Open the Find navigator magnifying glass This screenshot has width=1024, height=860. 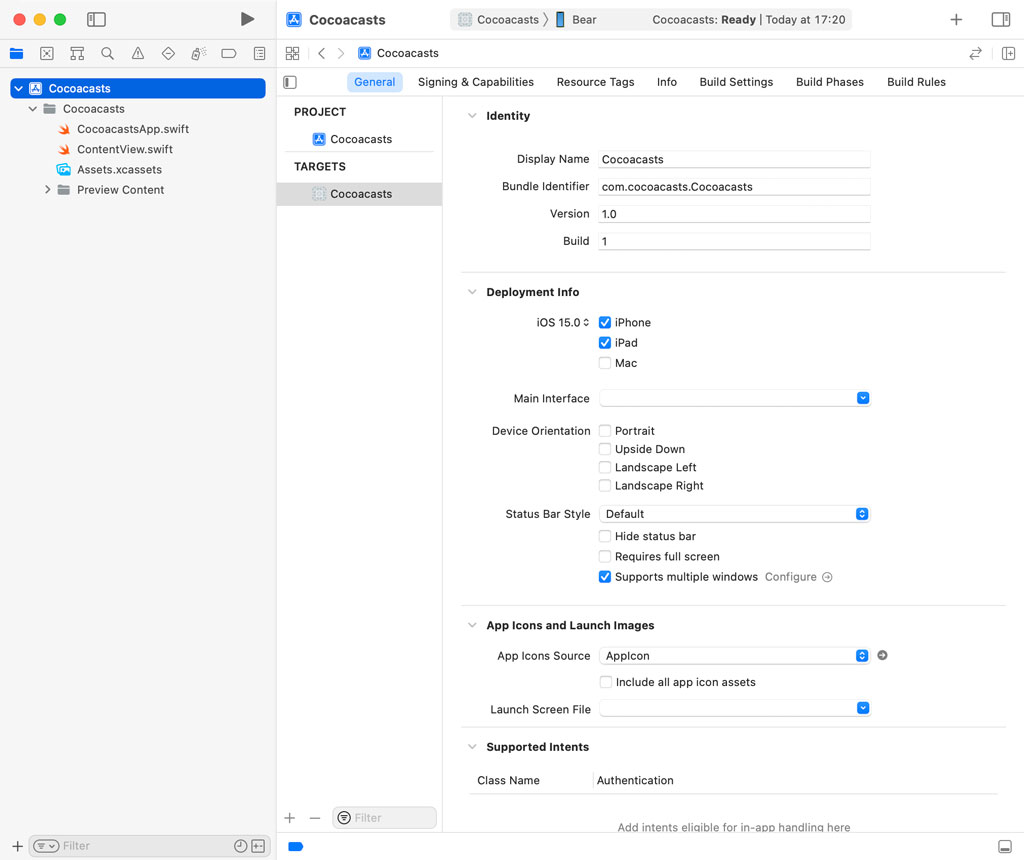[x=107, y=53]
